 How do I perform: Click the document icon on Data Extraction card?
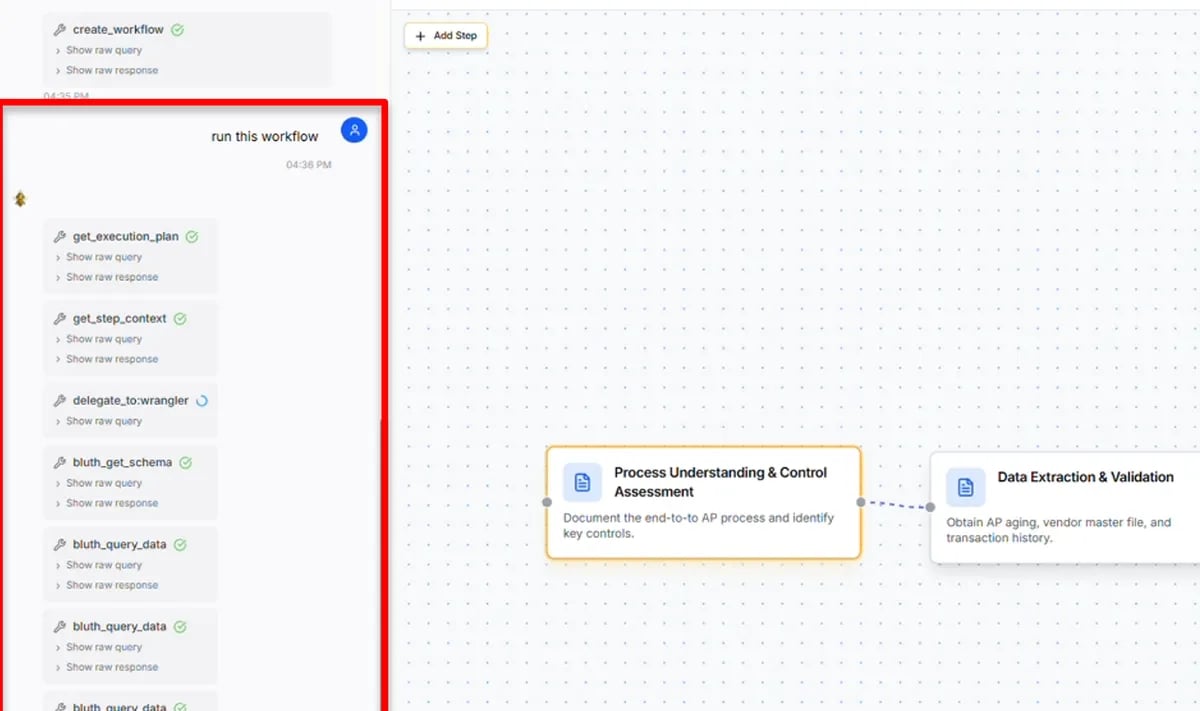pyautogui.click(x=964, y=487)
